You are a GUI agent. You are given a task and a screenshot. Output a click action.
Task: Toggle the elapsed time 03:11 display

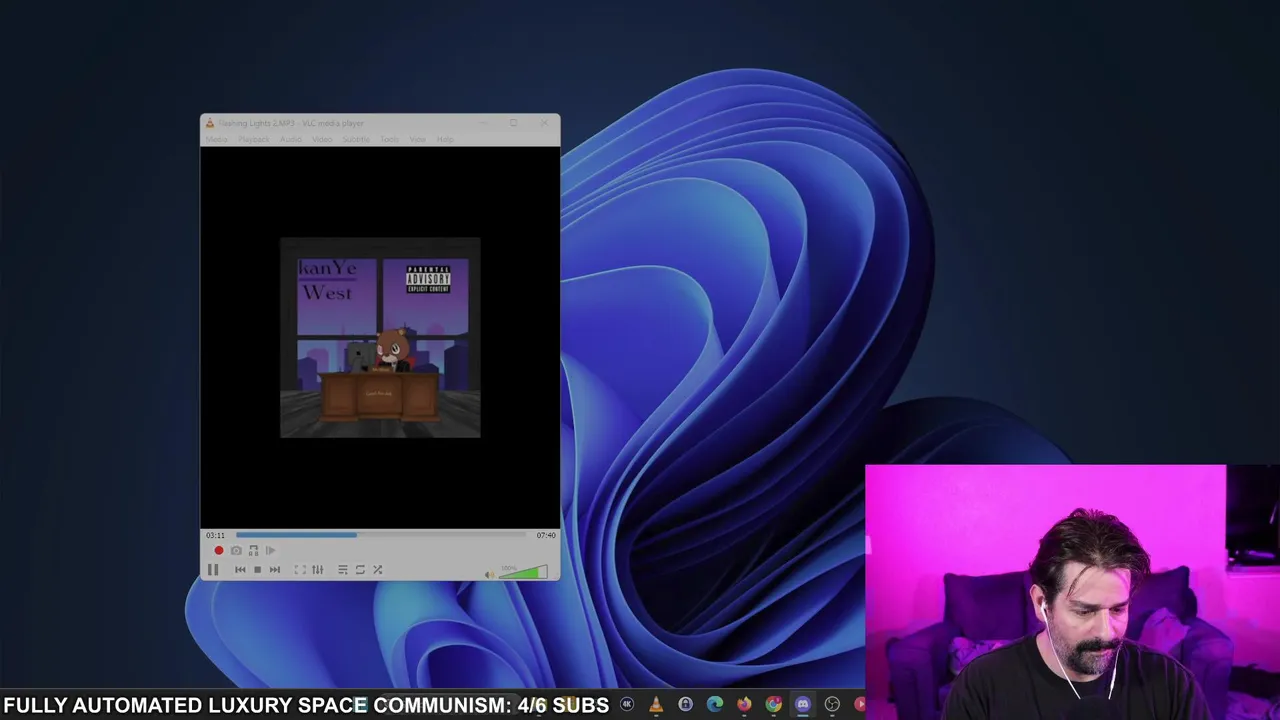coord(216,535)
